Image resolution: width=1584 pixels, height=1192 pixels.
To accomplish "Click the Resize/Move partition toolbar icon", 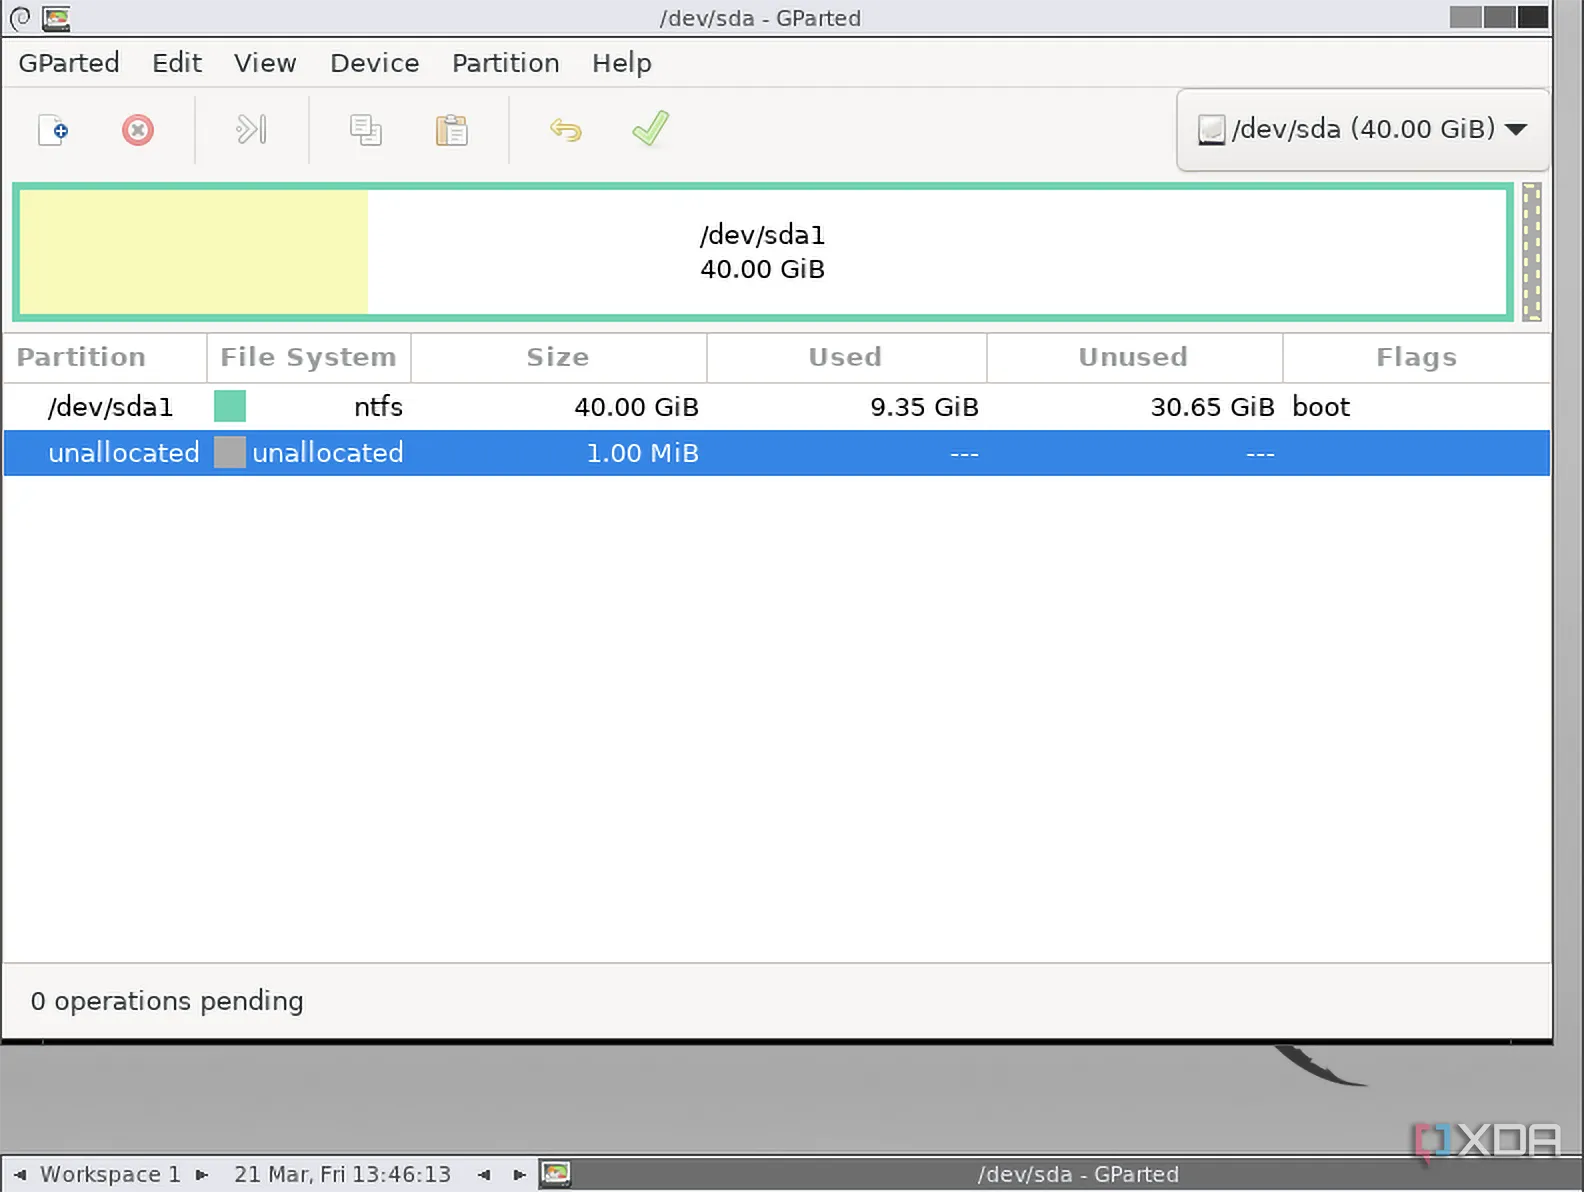I will [251, 130].
